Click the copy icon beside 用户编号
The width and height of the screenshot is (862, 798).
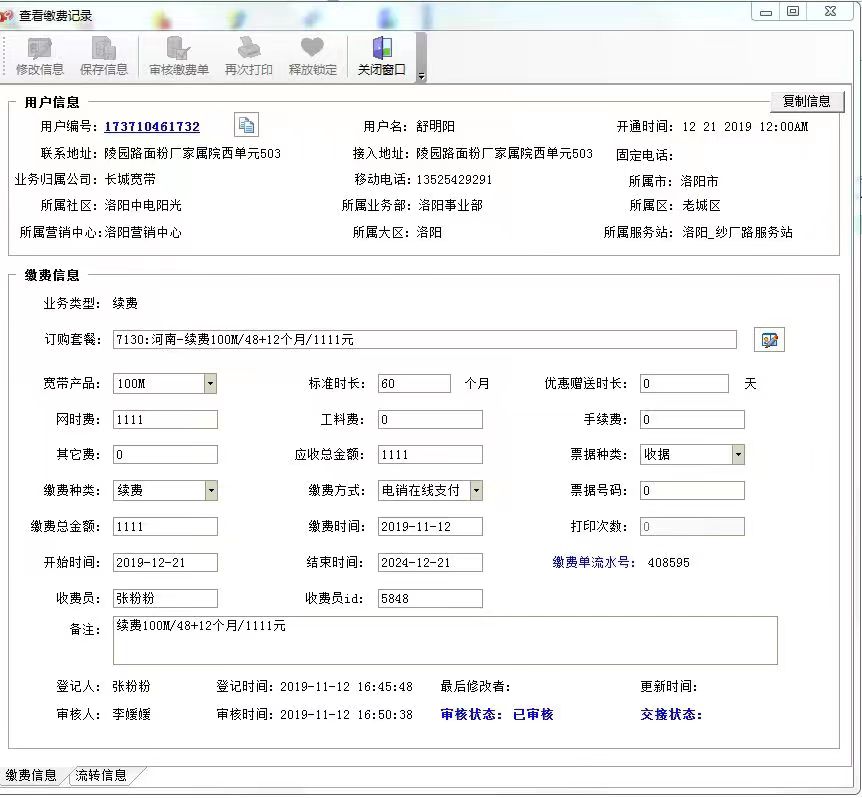click(246, 125)
